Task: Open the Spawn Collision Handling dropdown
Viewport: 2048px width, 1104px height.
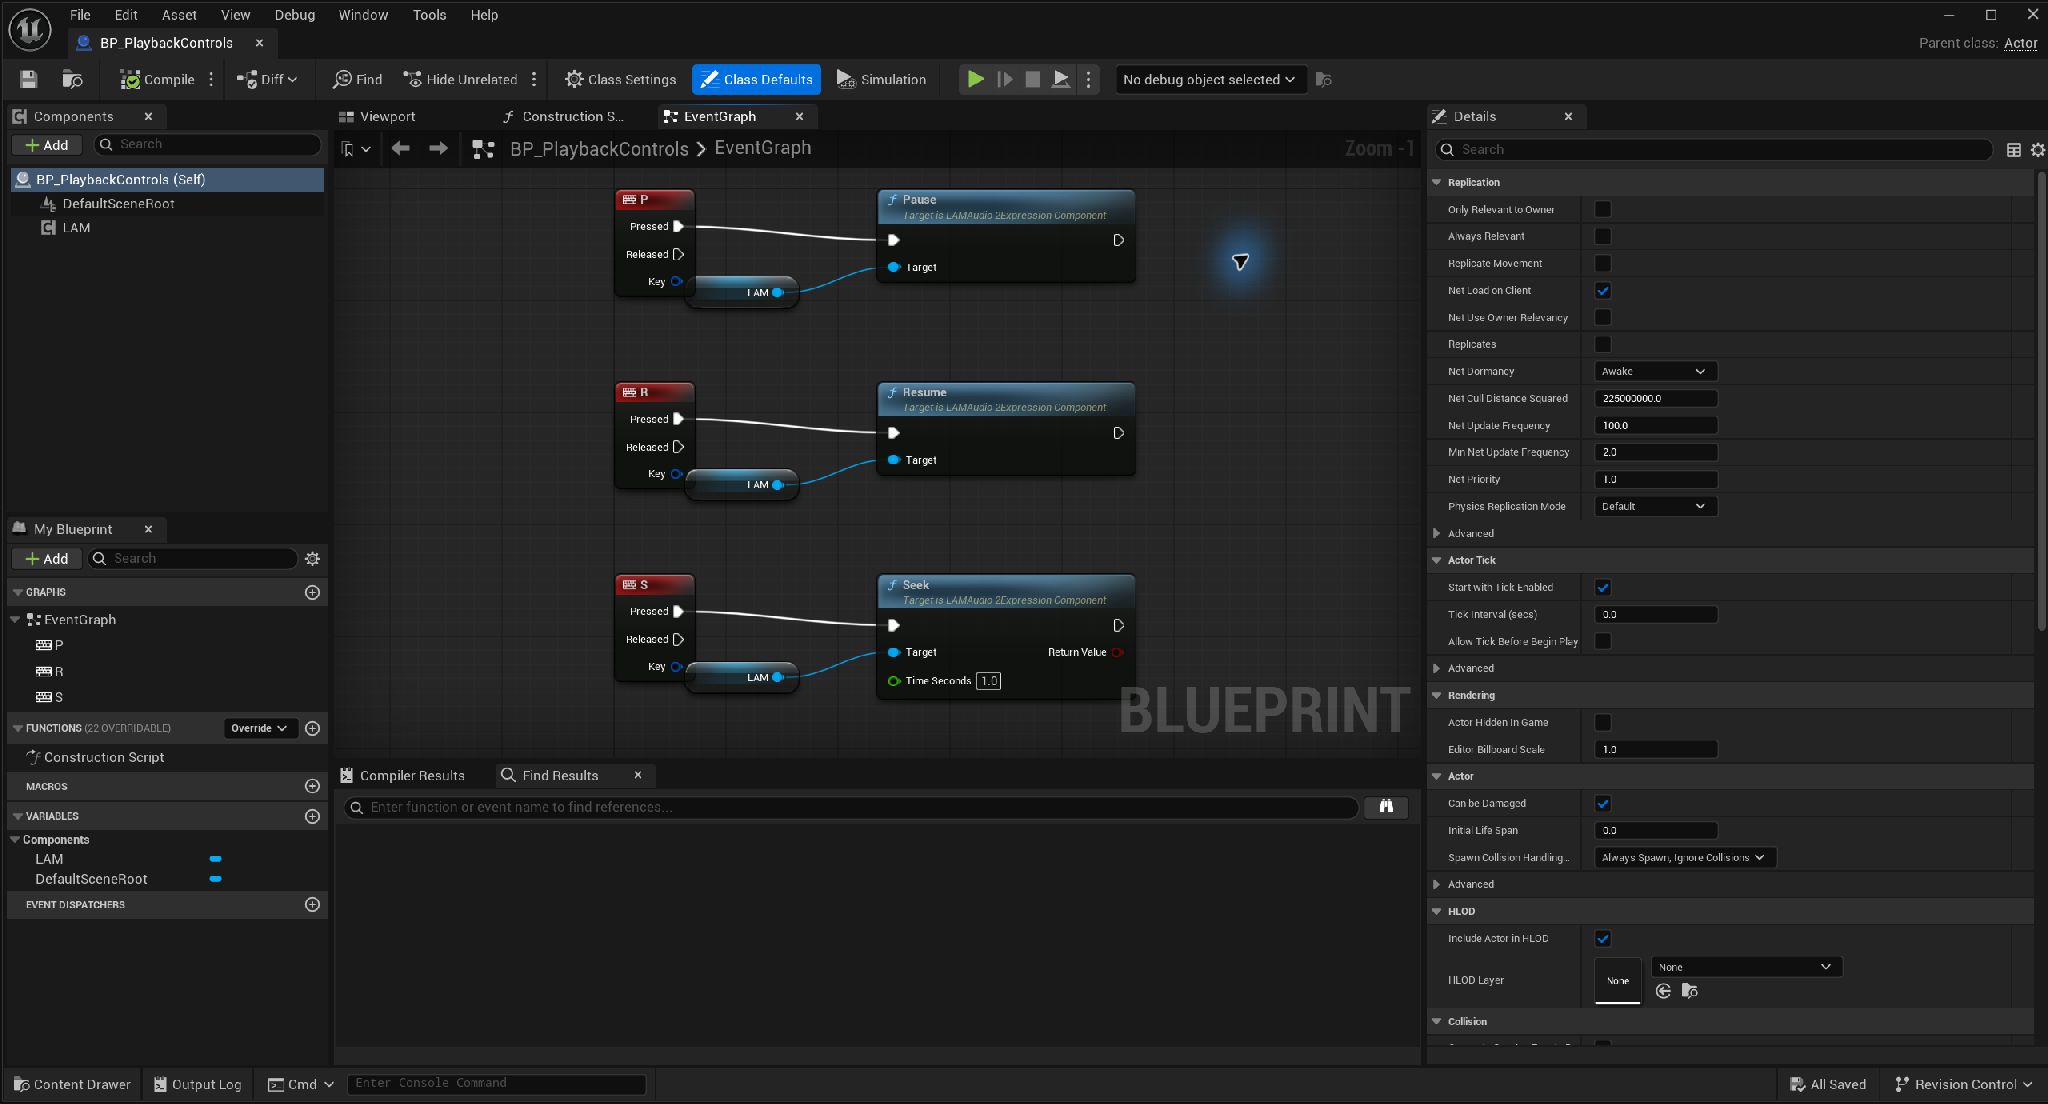Action: [1685, 857]
